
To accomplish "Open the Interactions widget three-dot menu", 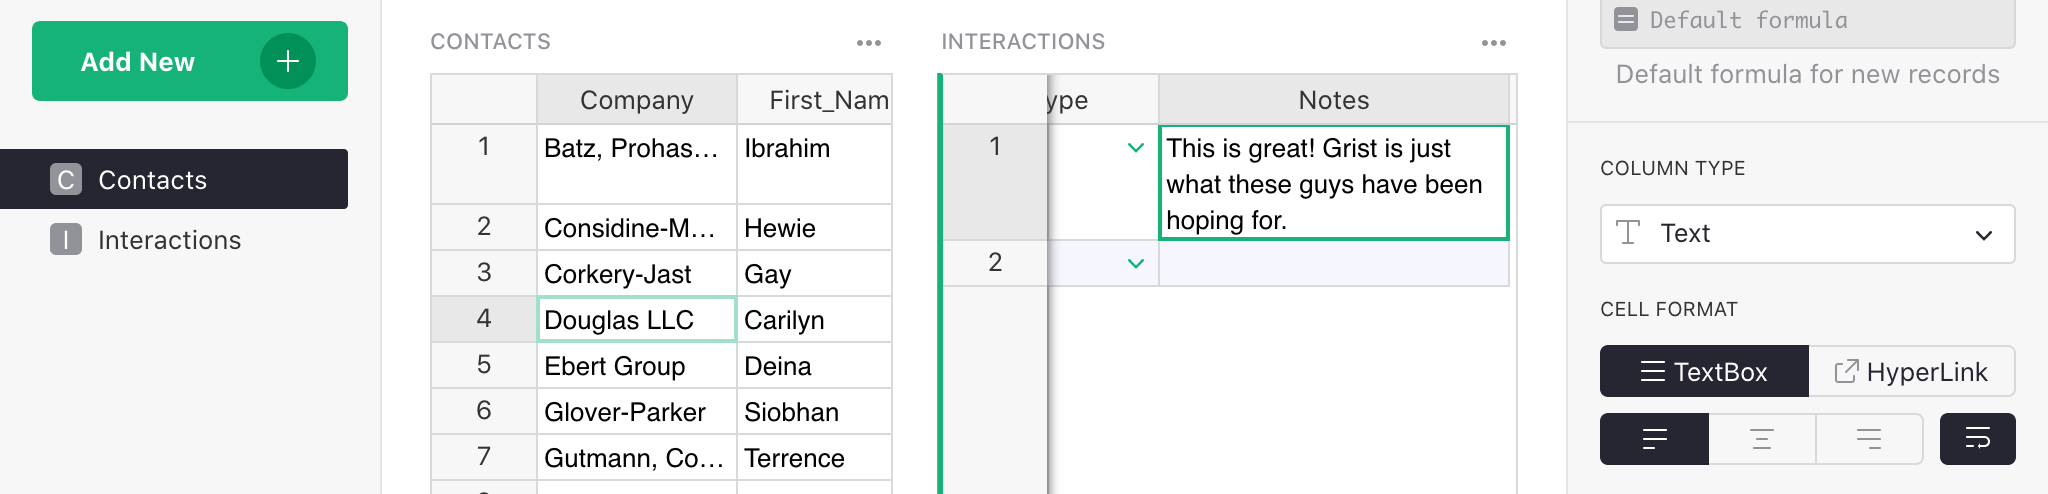I will [x=1494, y=43].
